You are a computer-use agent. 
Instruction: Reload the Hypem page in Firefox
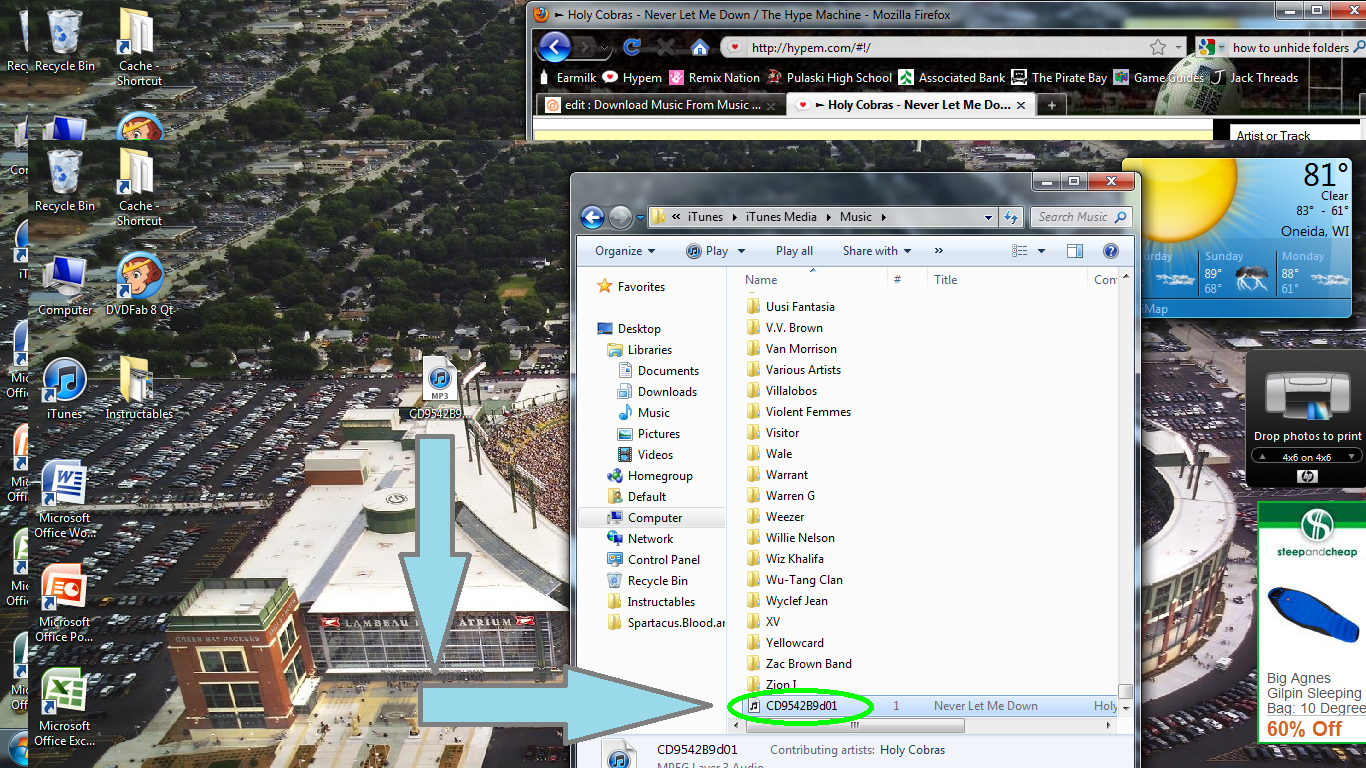point(632,47)
